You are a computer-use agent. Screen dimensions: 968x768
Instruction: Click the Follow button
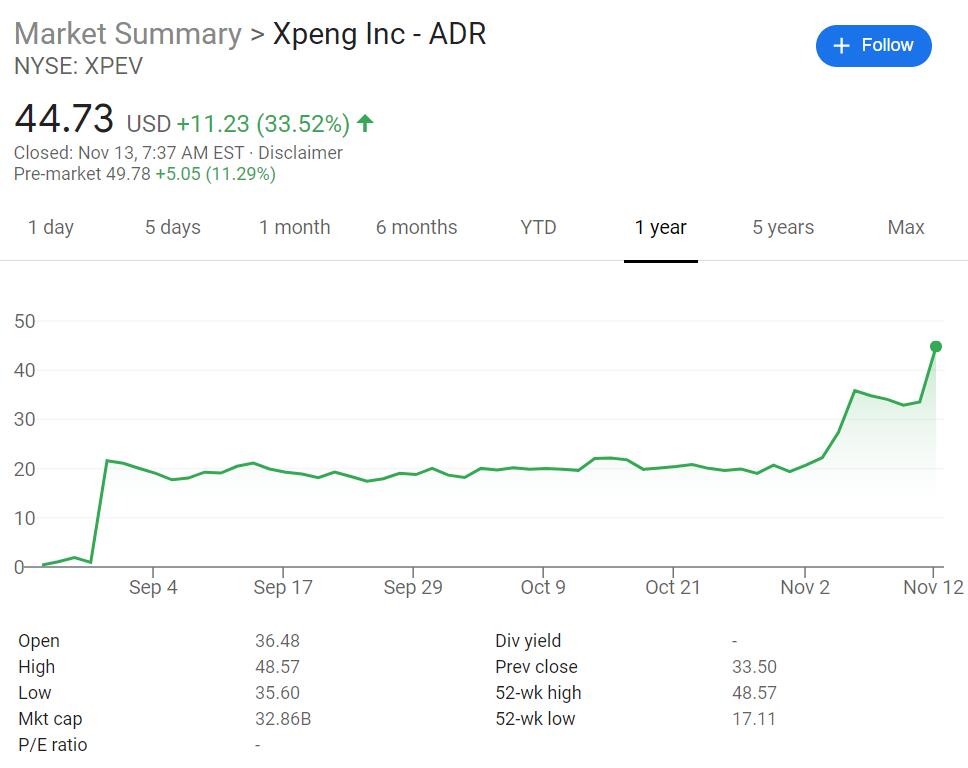pos(874,45)
